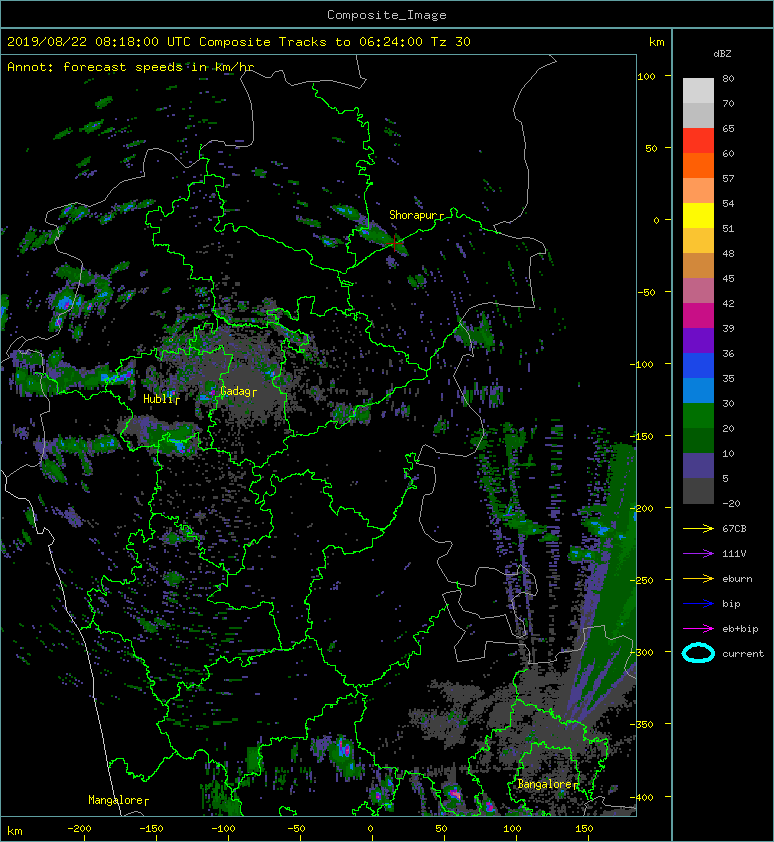Viewport: 774px width, 842px height.
Task: Click the km label at bottom left
Action: [x=15, y=831]
